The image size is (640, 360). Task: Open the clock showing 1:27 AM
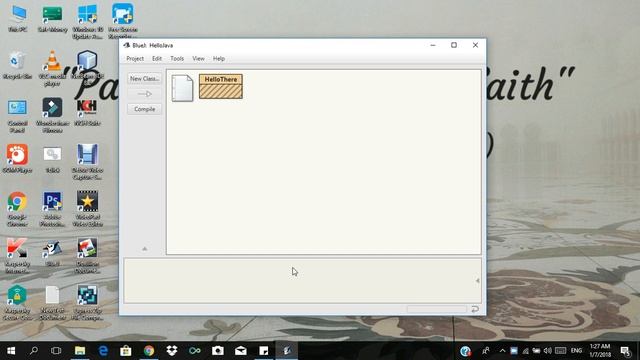[600, 351]
